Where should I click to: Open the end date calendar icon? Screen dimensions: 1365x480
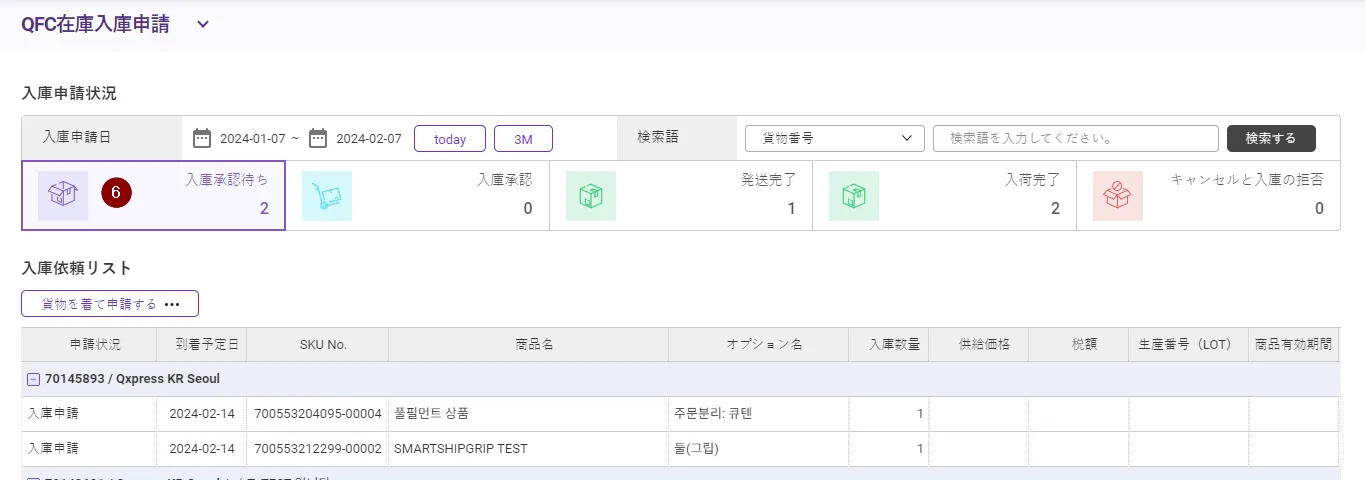point(318,138)
